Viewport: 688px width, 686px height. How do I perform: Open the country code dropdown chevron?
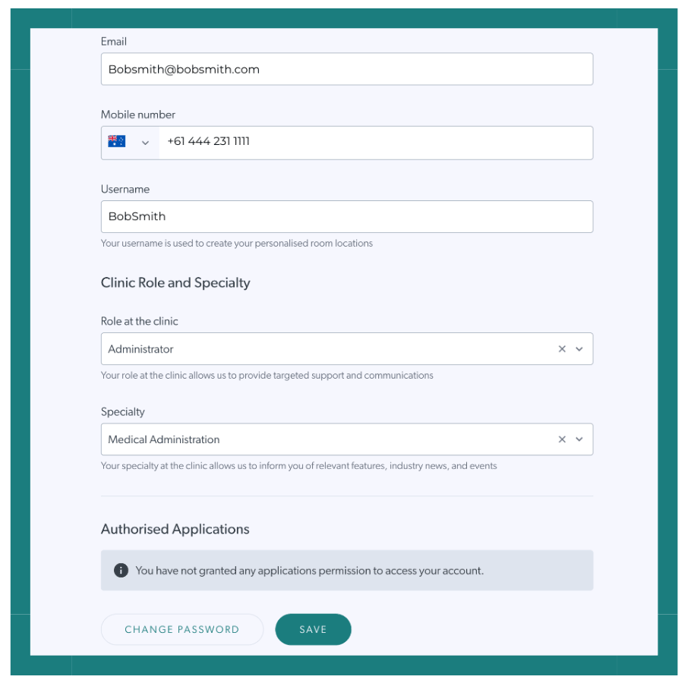(145, 143)
